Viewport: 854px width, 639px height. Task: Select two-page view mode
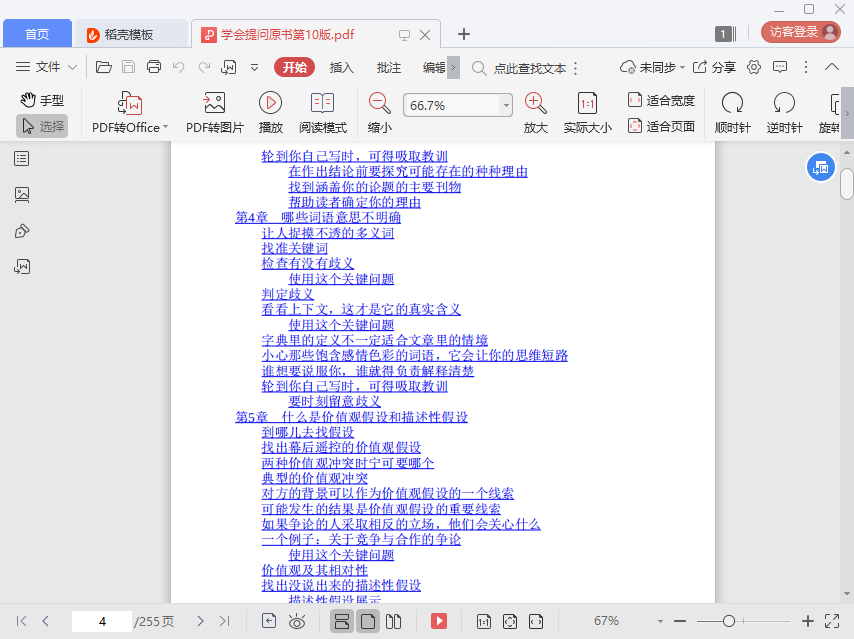(393, 621)
